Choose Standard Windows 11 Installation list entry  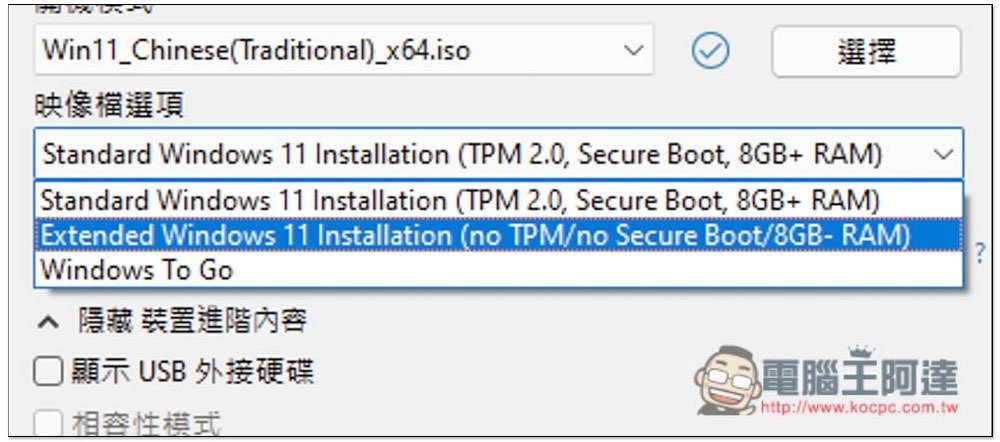click(460, 200)
